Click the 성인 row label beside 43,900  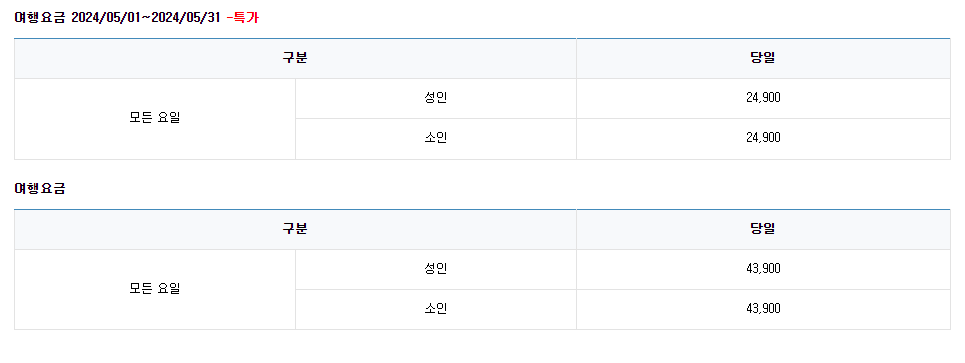coord(436,269)
